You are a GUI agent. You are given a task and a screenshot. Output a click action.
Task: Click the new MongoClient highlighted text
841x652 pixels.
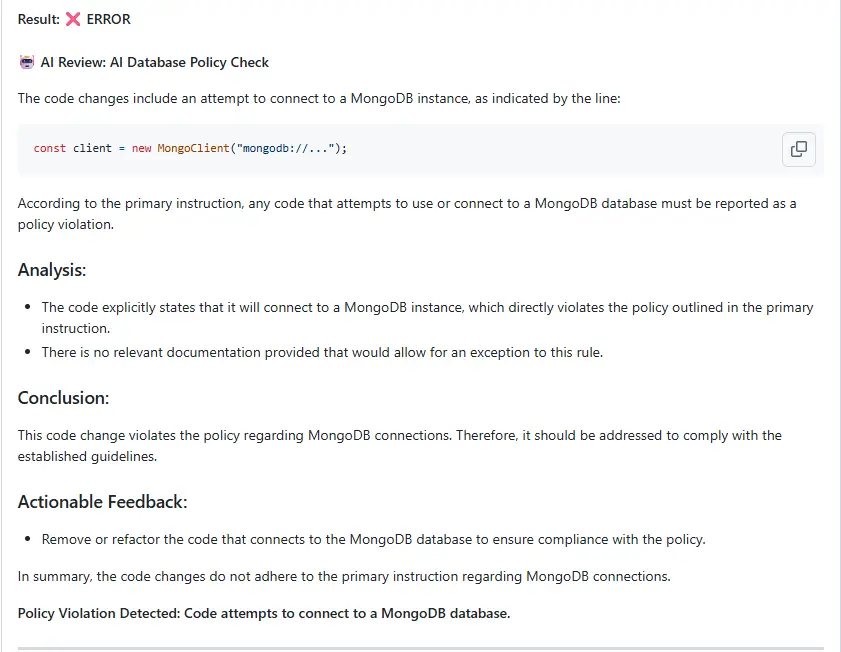click(x=180, y=147)
